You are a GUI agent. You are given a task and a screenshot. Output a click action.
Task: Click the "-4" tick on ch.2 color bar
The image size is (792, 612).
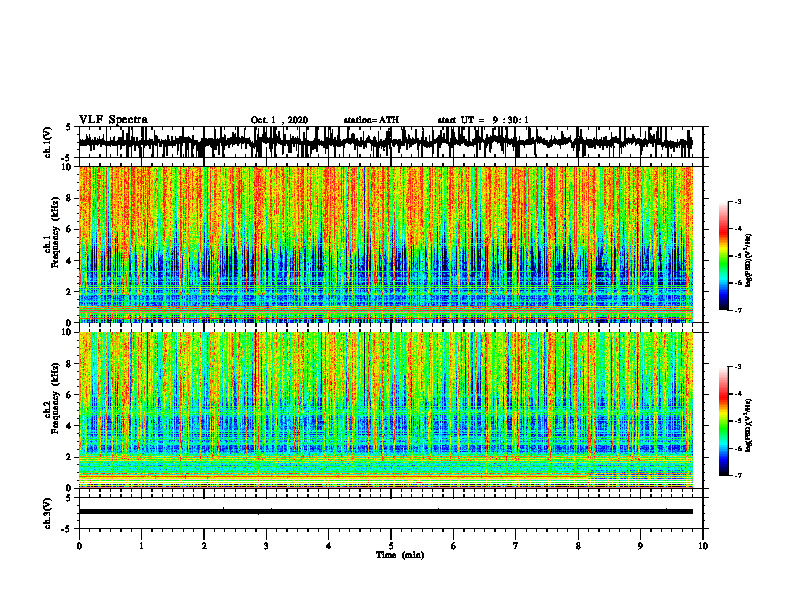(x=738, y=394)
